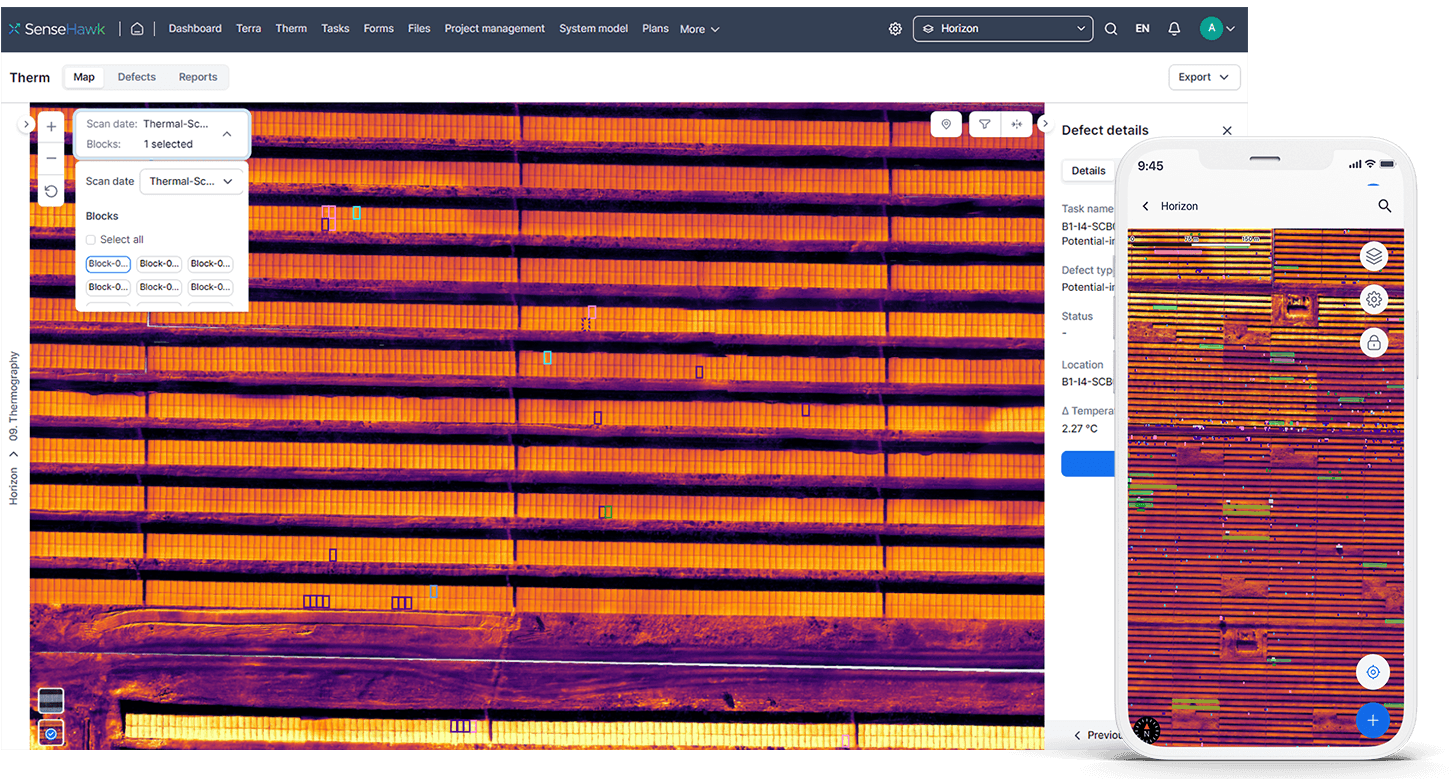Toggle the first Block-0 chip selection
The height and width of the screenshot is (782, 1452).
[108, 264]
